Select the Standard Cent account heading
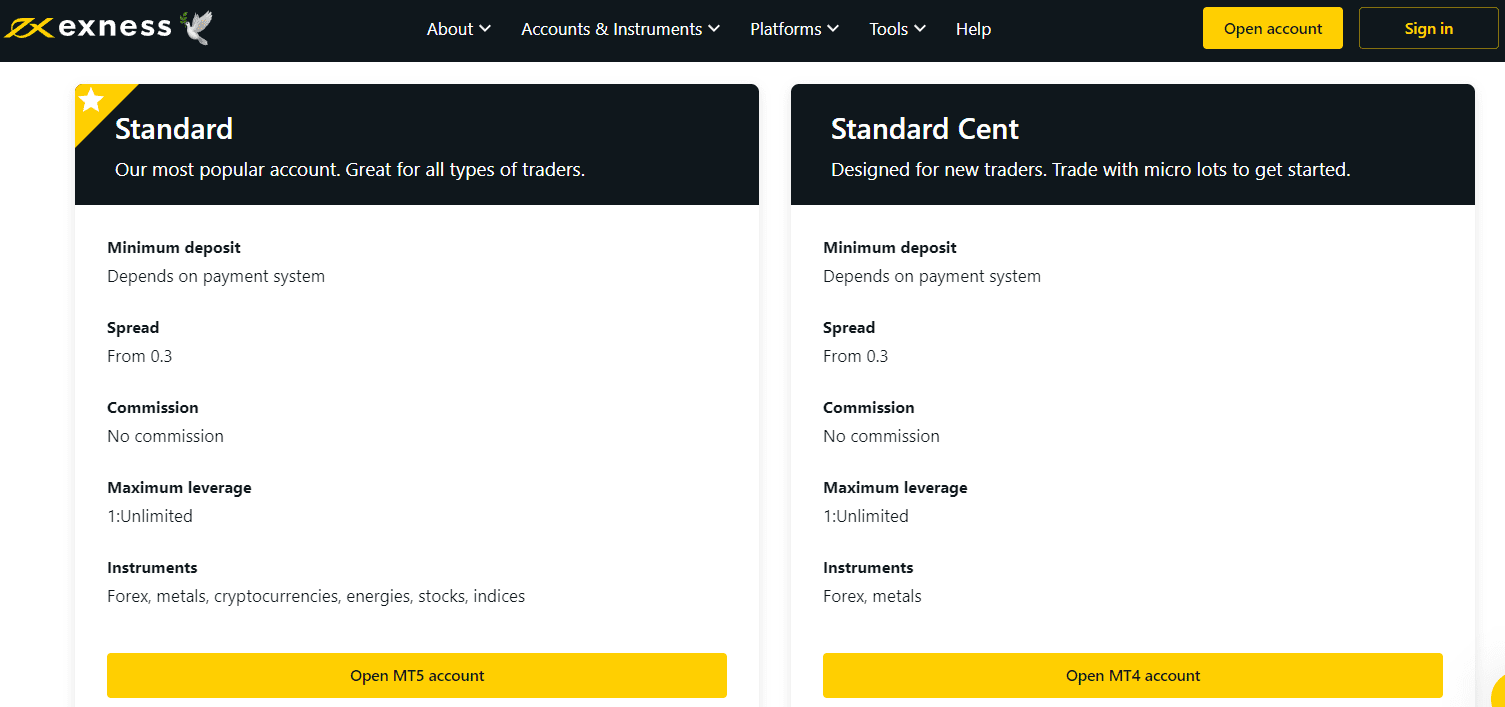1505x707 pixels. (924, 129)
